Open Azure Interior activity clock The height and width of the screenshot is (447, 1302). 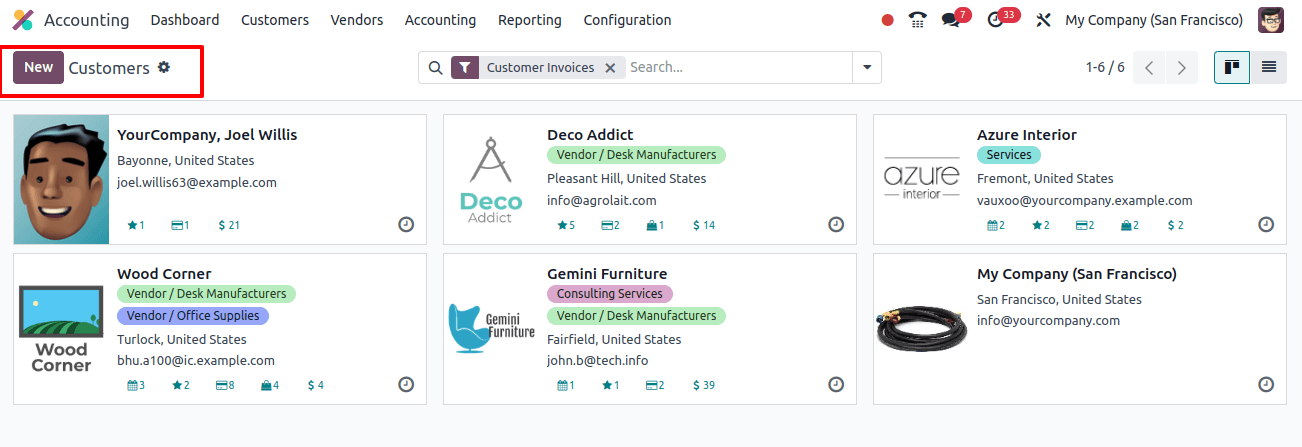click(x=1266, y=224)
